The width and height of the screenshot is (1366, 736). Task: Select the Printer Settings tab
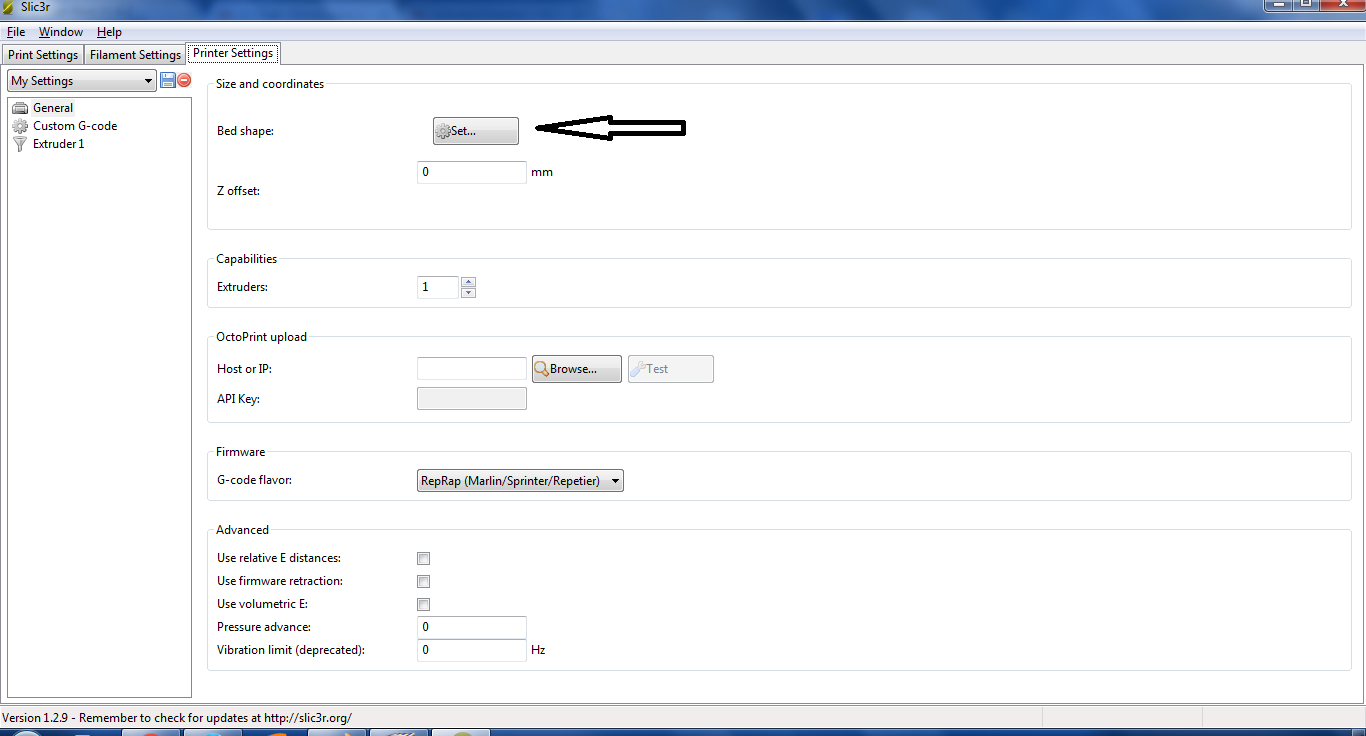click(x=232, y=53)
